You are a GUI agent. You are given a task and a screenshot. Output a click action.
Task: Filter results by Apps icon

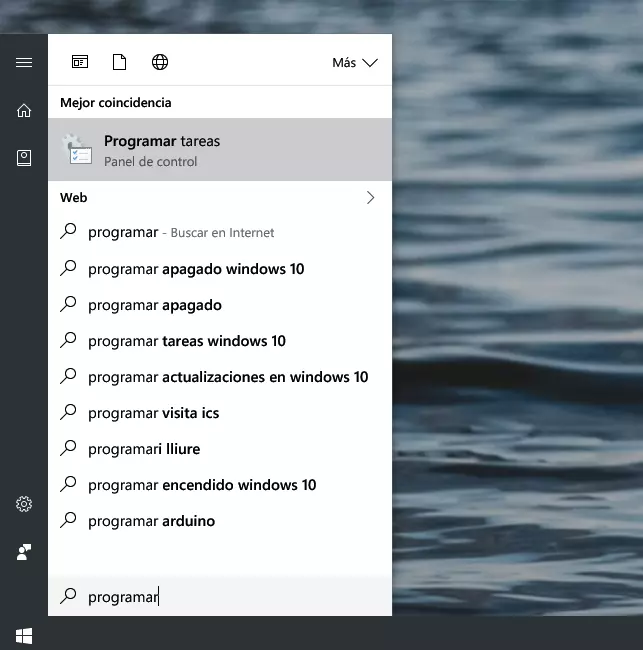(x=80, y=62)
